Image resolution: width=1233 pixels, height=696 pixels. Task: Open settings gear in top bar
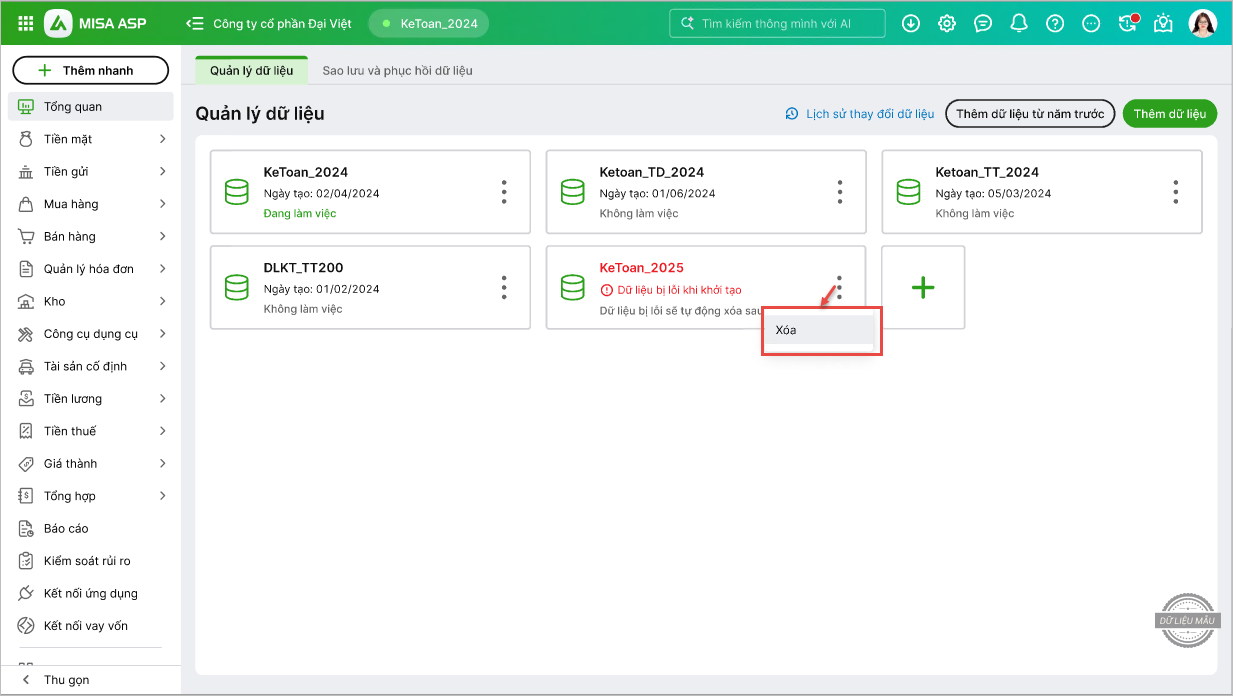click(x=946, y=23)
